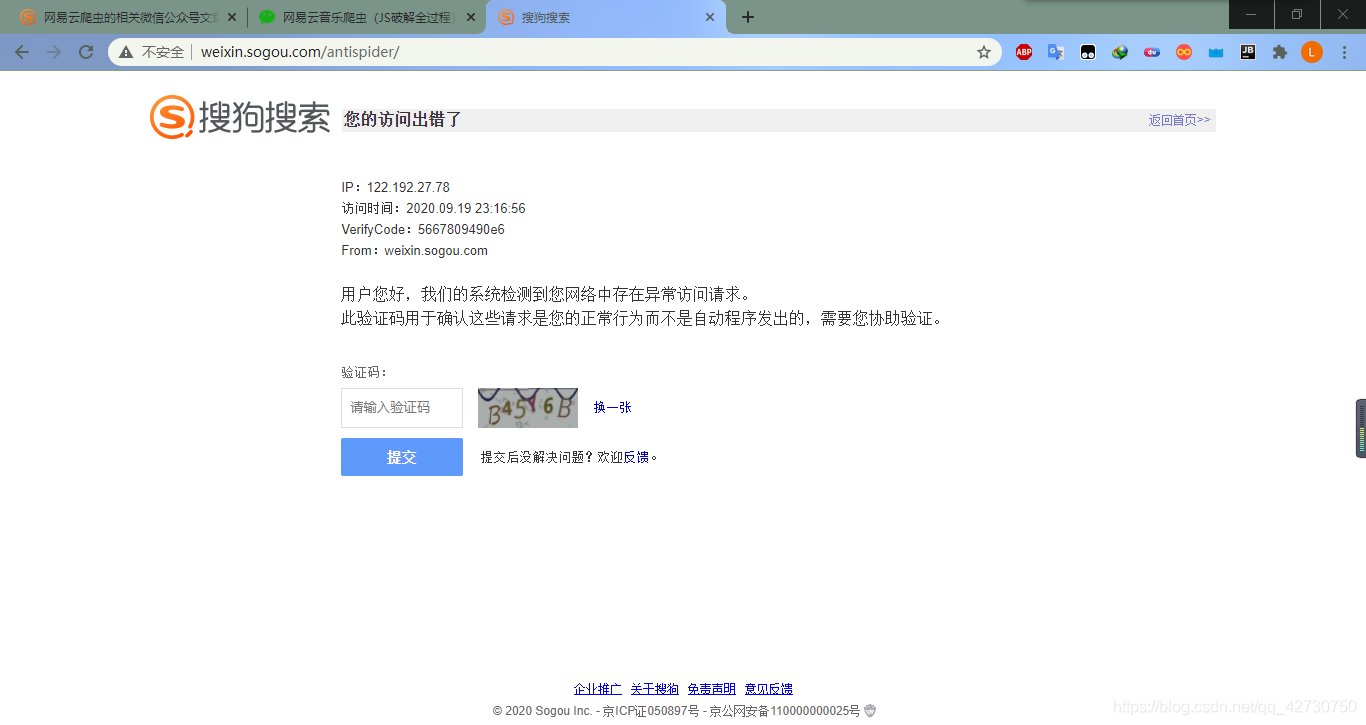Open the JetBrains (JB) extension icon
The width and height of the screenshot is (1366, 725).
1248,52
